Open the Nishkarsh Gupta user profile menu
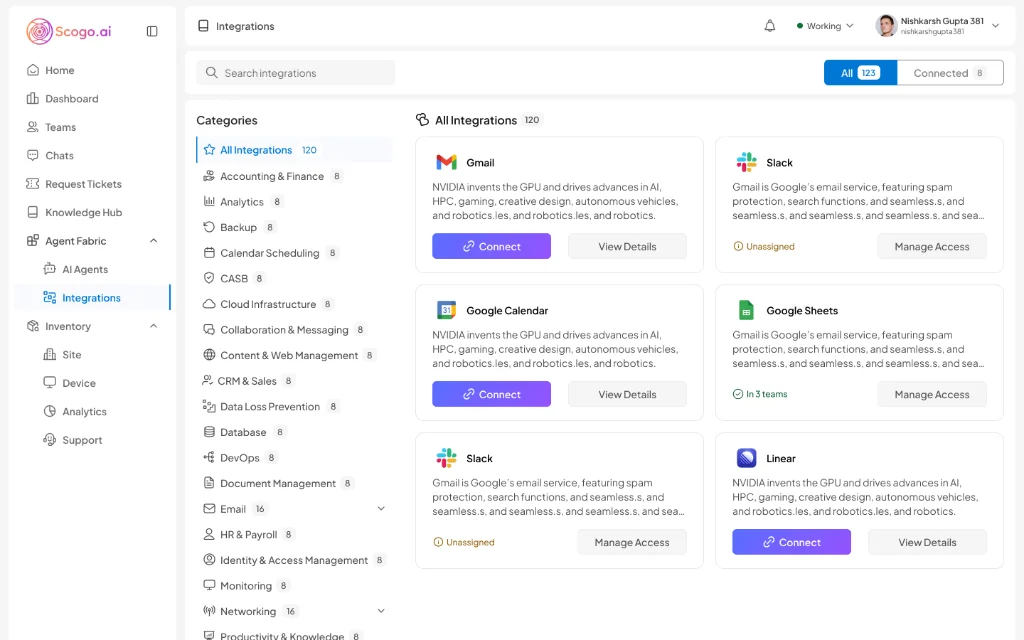Screen dimensions: 1024x640 938,26
